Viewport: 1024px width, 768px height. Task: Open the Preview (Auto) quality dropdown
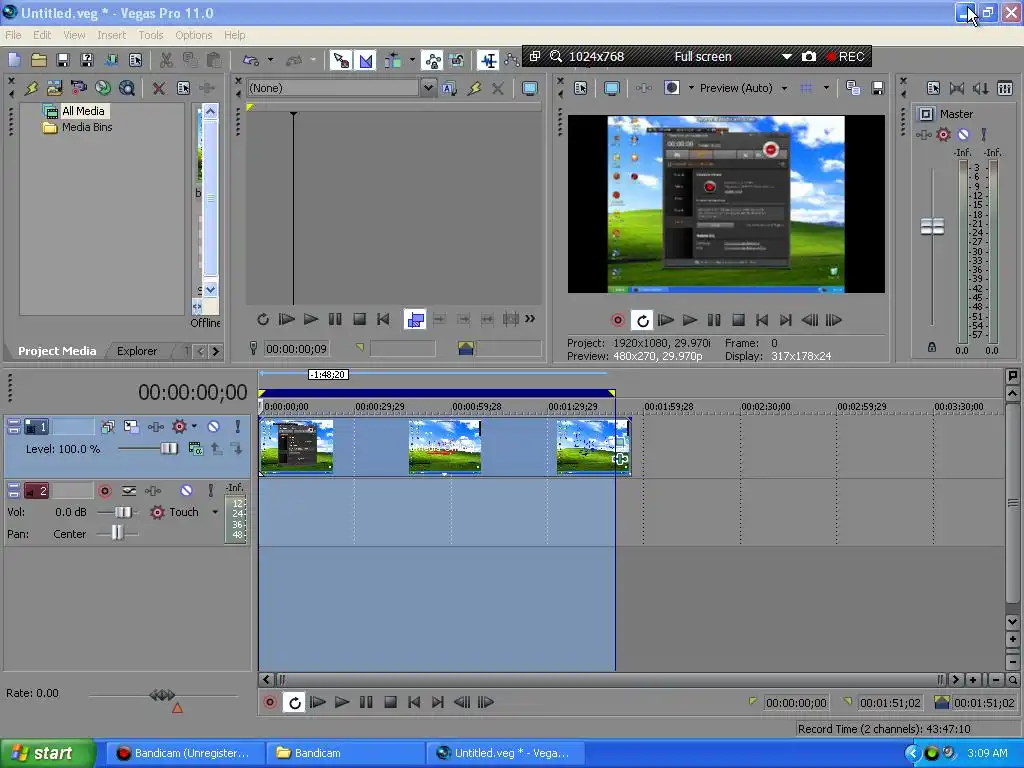[x=784, y=88]
